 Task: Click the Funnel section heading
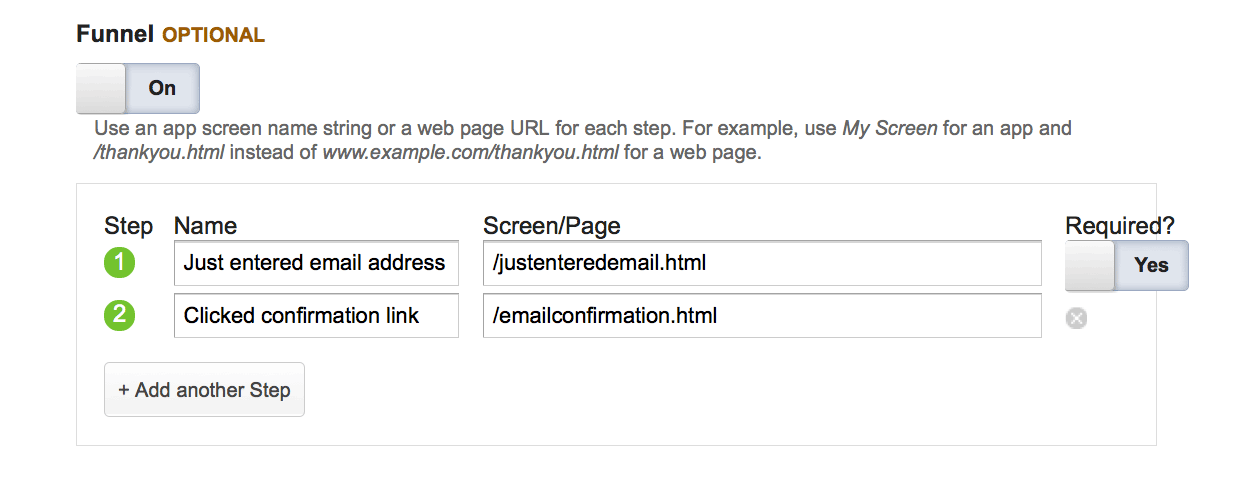pos(115,34)
